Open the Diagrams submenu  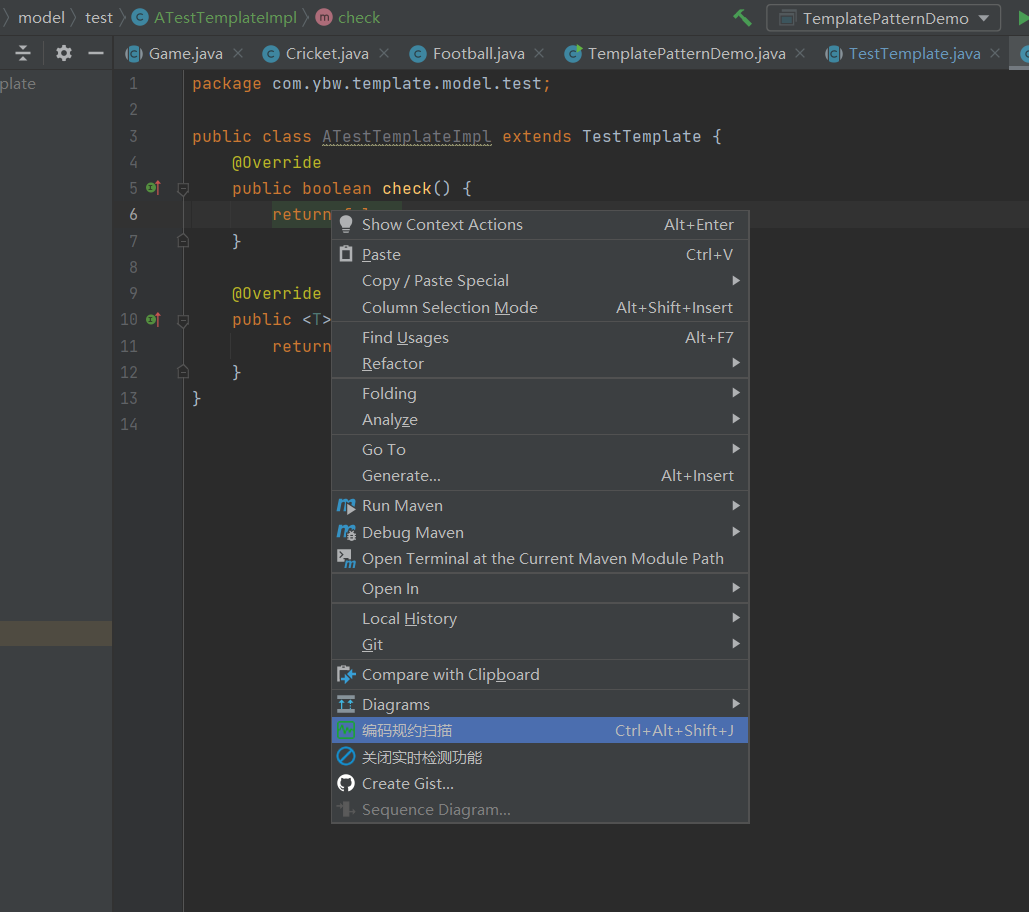point(540,705)
